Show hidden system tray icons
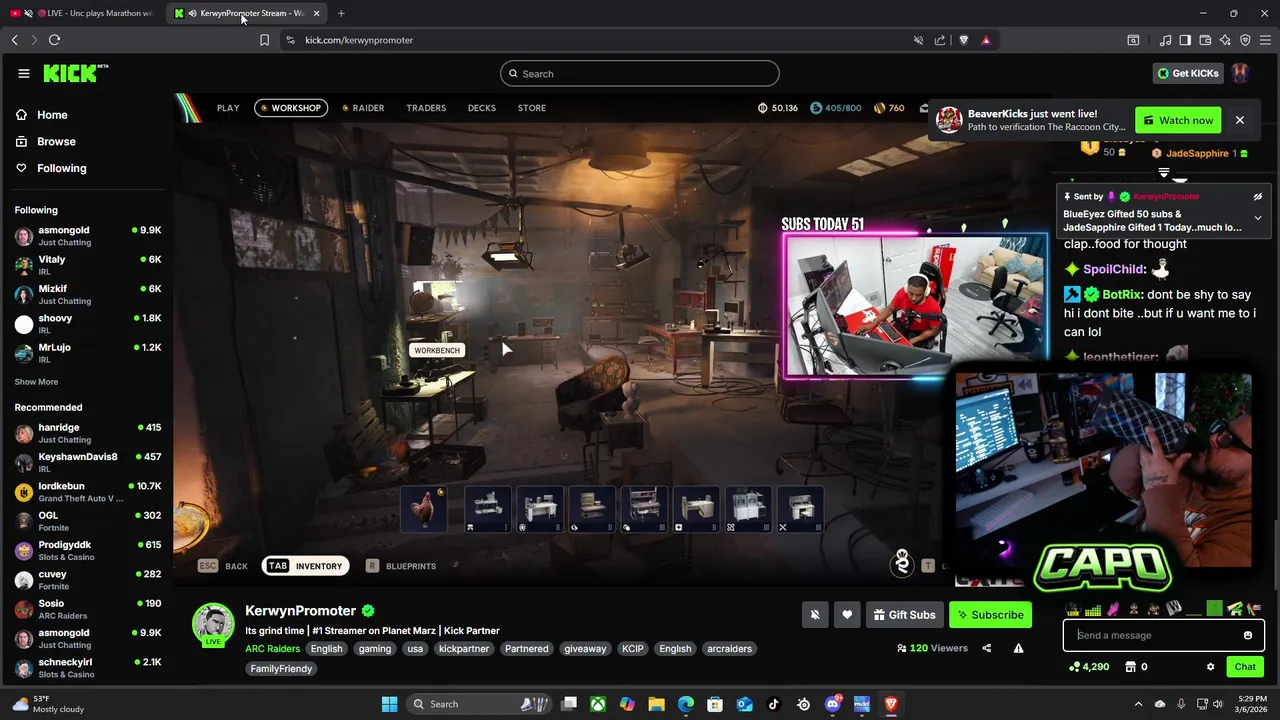Image resolution: width=1280 pixels, height=720 pixels. [x=1138, y=704]
